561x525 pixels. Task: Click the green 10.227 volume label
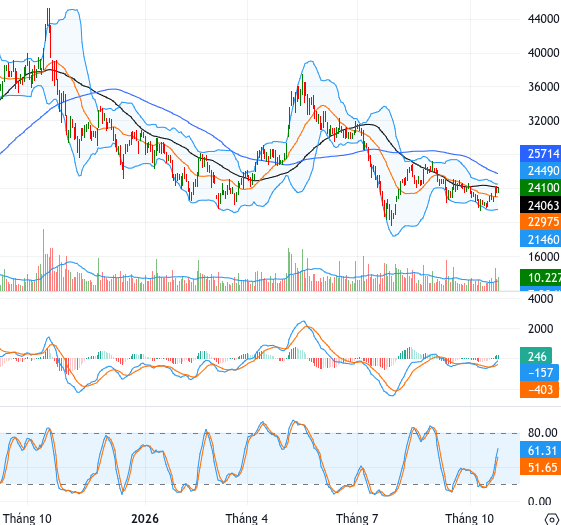point(540,278)
